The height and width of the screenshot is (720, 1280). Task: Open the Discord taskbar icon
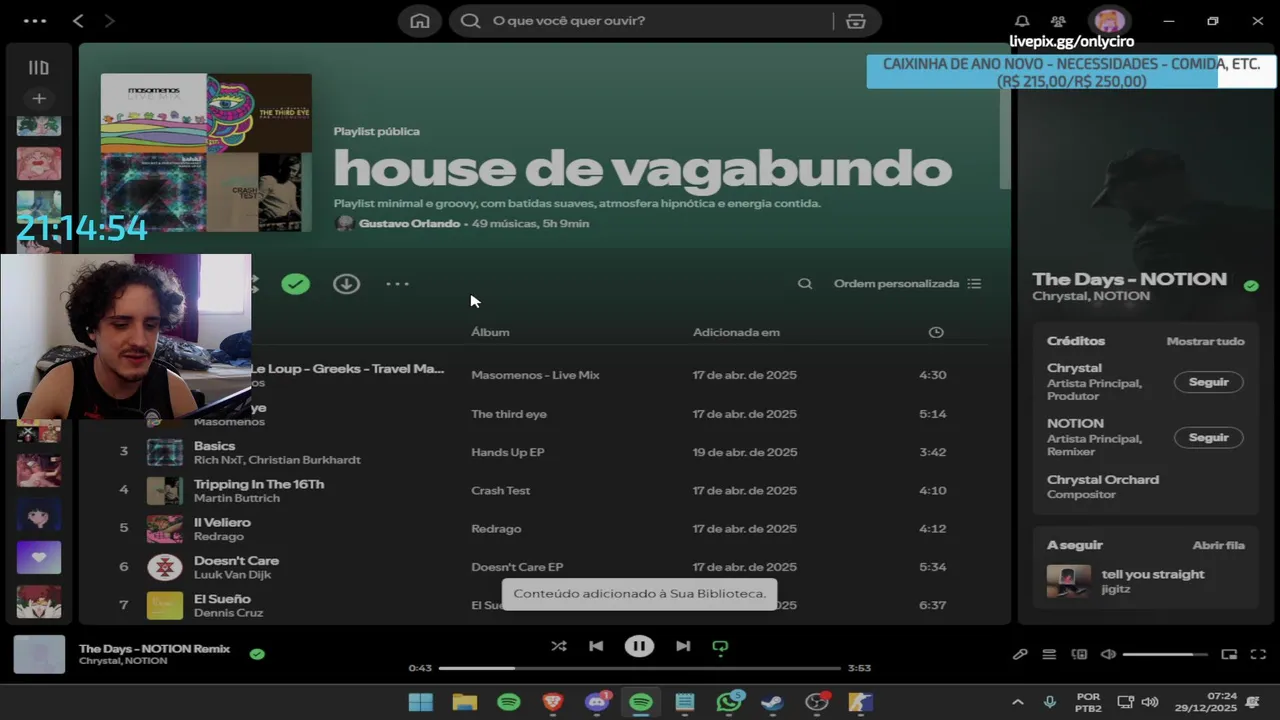coord(598,702)
